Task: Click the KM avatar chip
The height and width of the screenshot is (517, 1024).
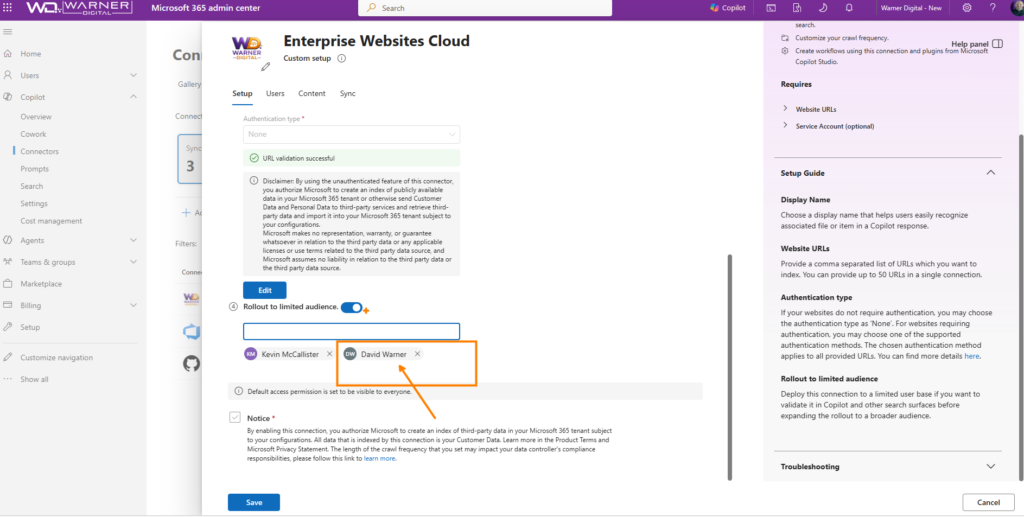Action: (x=251, y=354)
